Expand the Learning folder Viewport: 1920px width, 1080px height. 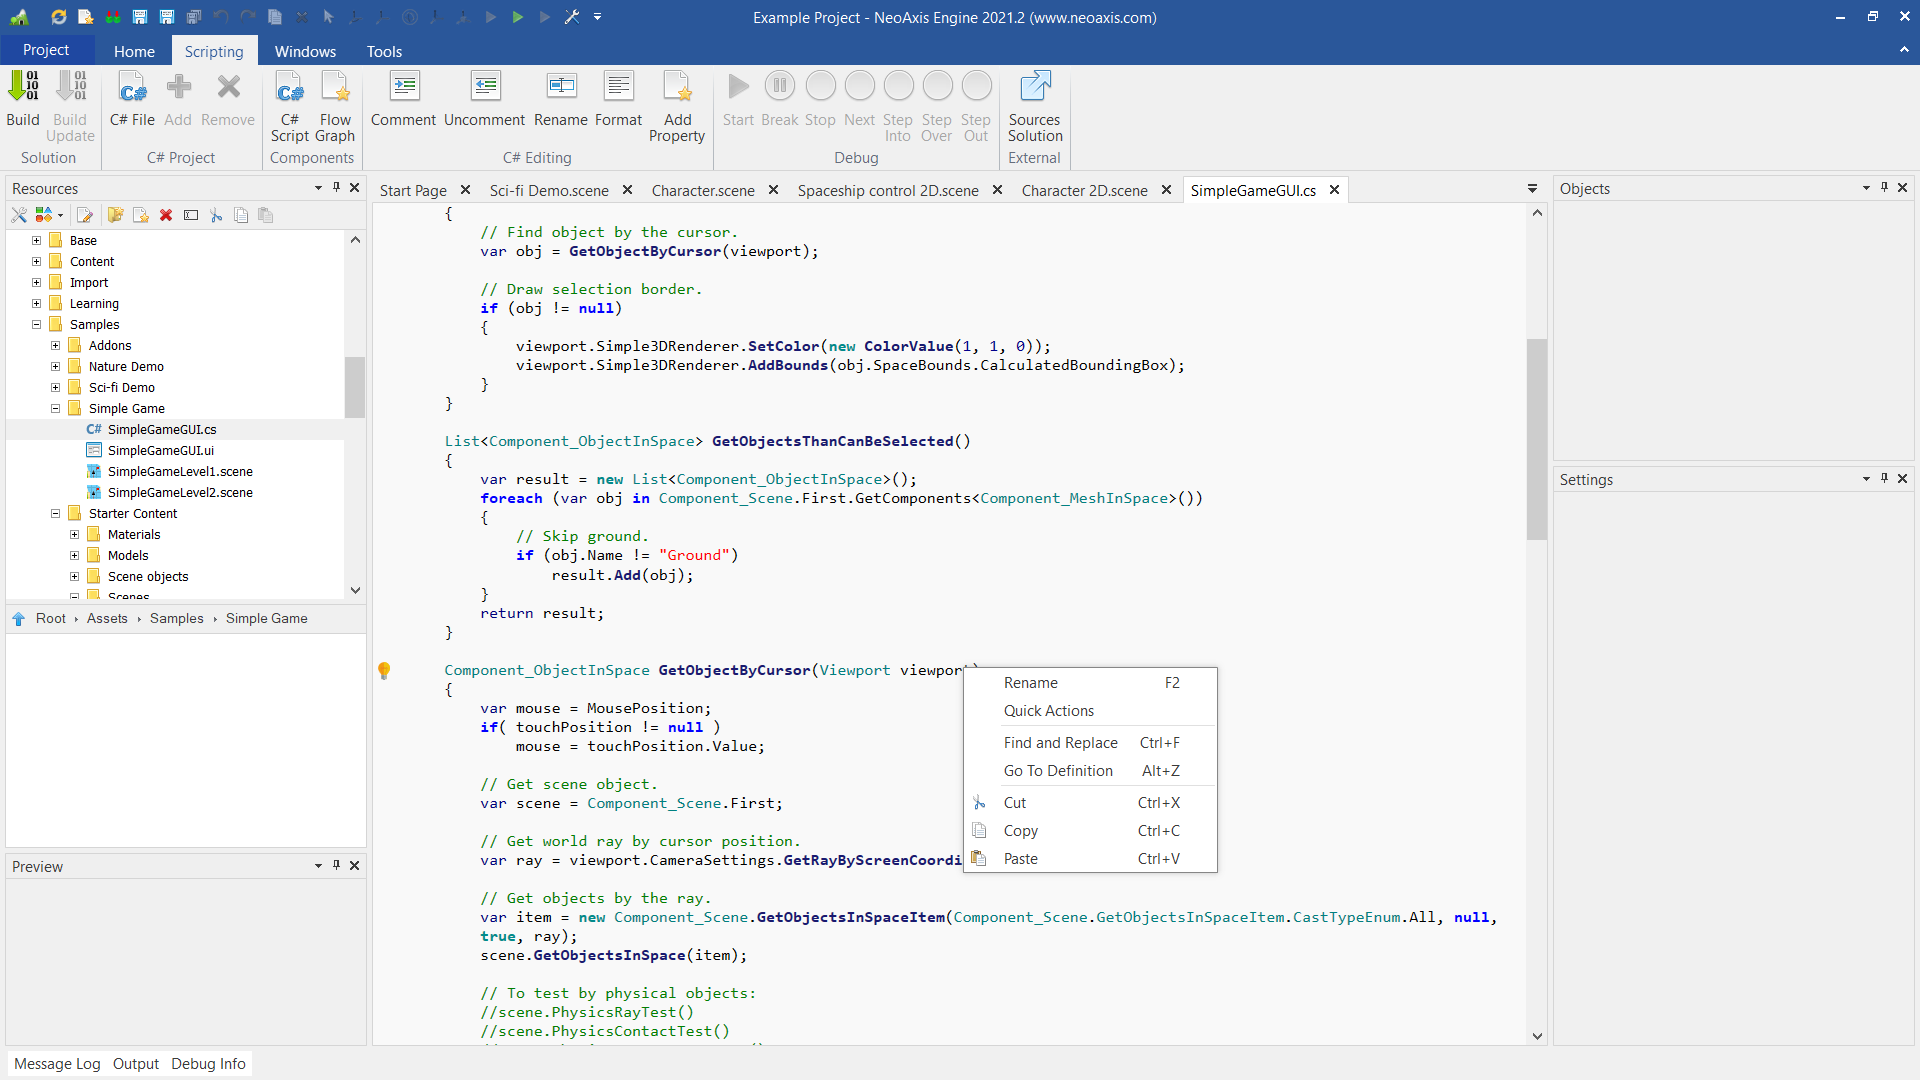click(37, 304)
